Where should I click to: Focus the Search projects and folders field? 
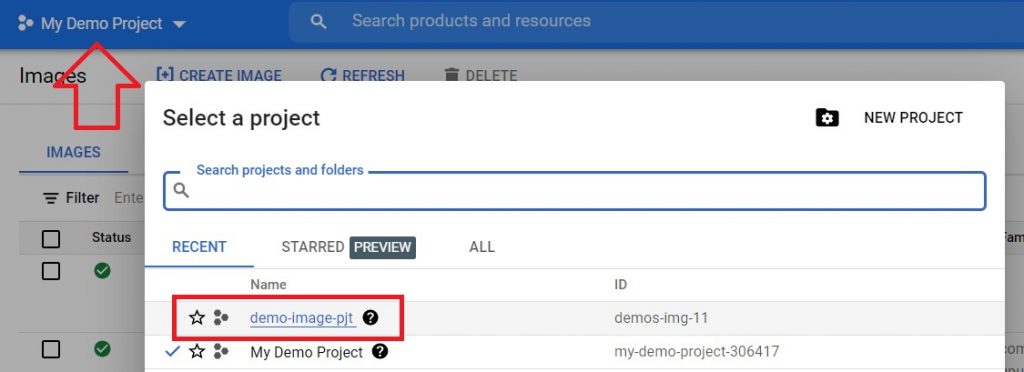[575, 191]
